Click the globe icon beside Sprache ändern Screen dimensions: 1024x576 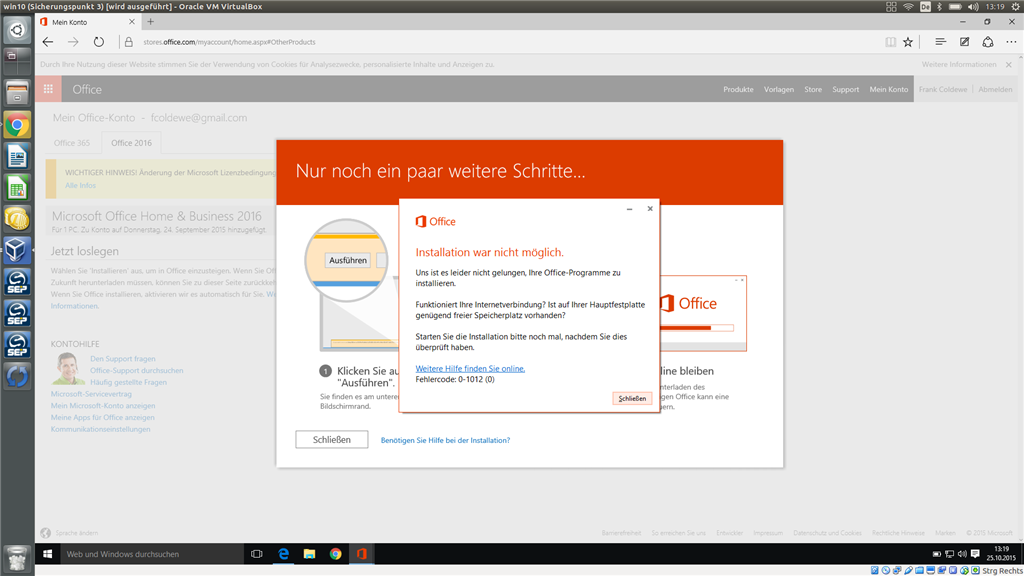pyautogui.click(x=45, y=533)
